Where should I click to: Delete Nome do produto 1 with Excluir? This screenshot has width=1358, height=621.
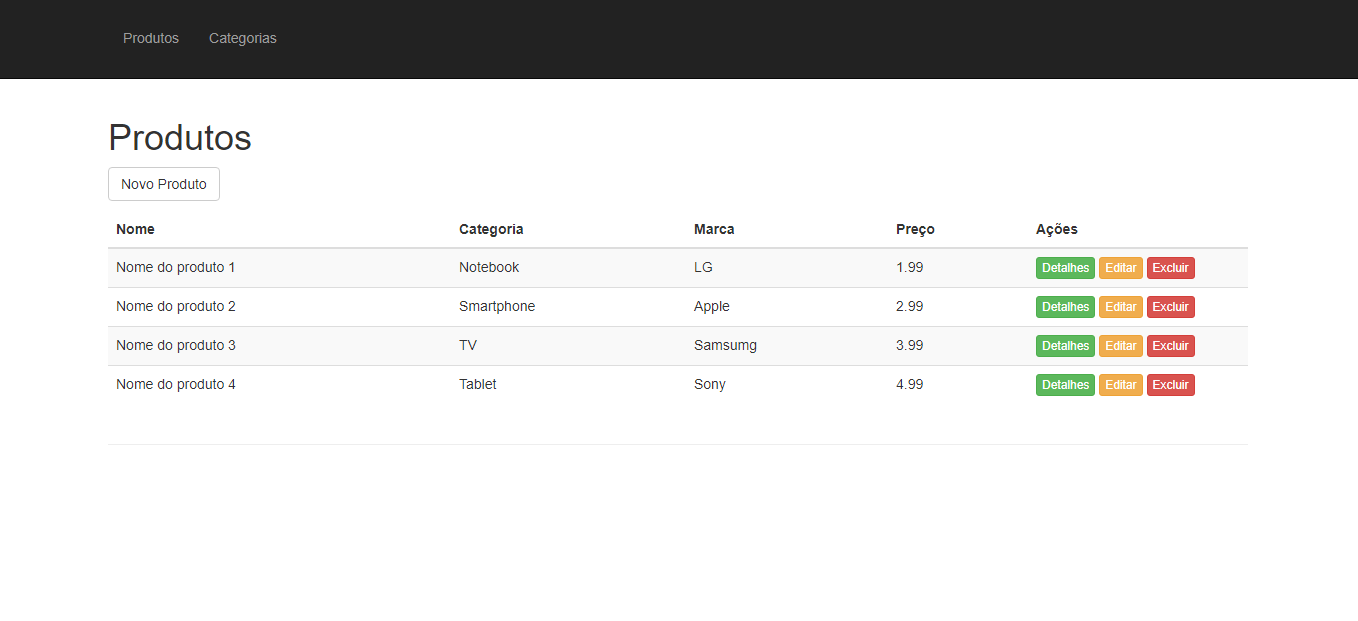click(x=1170, y=267)
